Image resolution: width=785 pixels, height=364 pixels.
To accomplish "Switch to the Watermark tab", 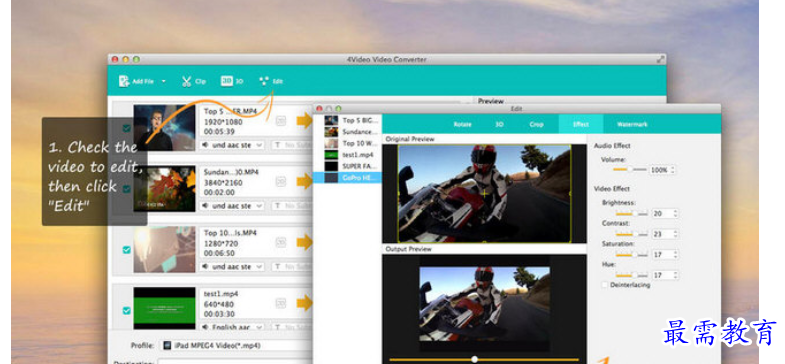I will click(632, 124).
